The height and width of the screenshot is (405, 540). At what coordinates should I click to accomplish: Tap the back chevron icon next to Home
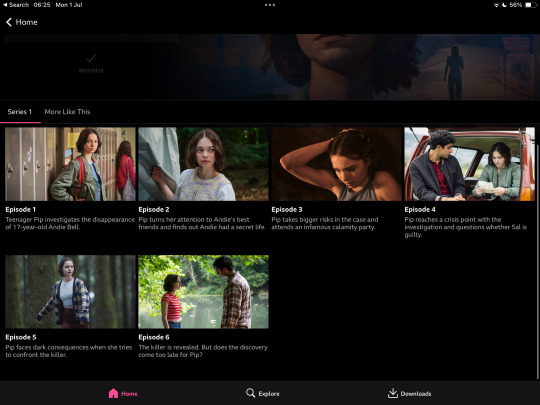coord(9,22)
